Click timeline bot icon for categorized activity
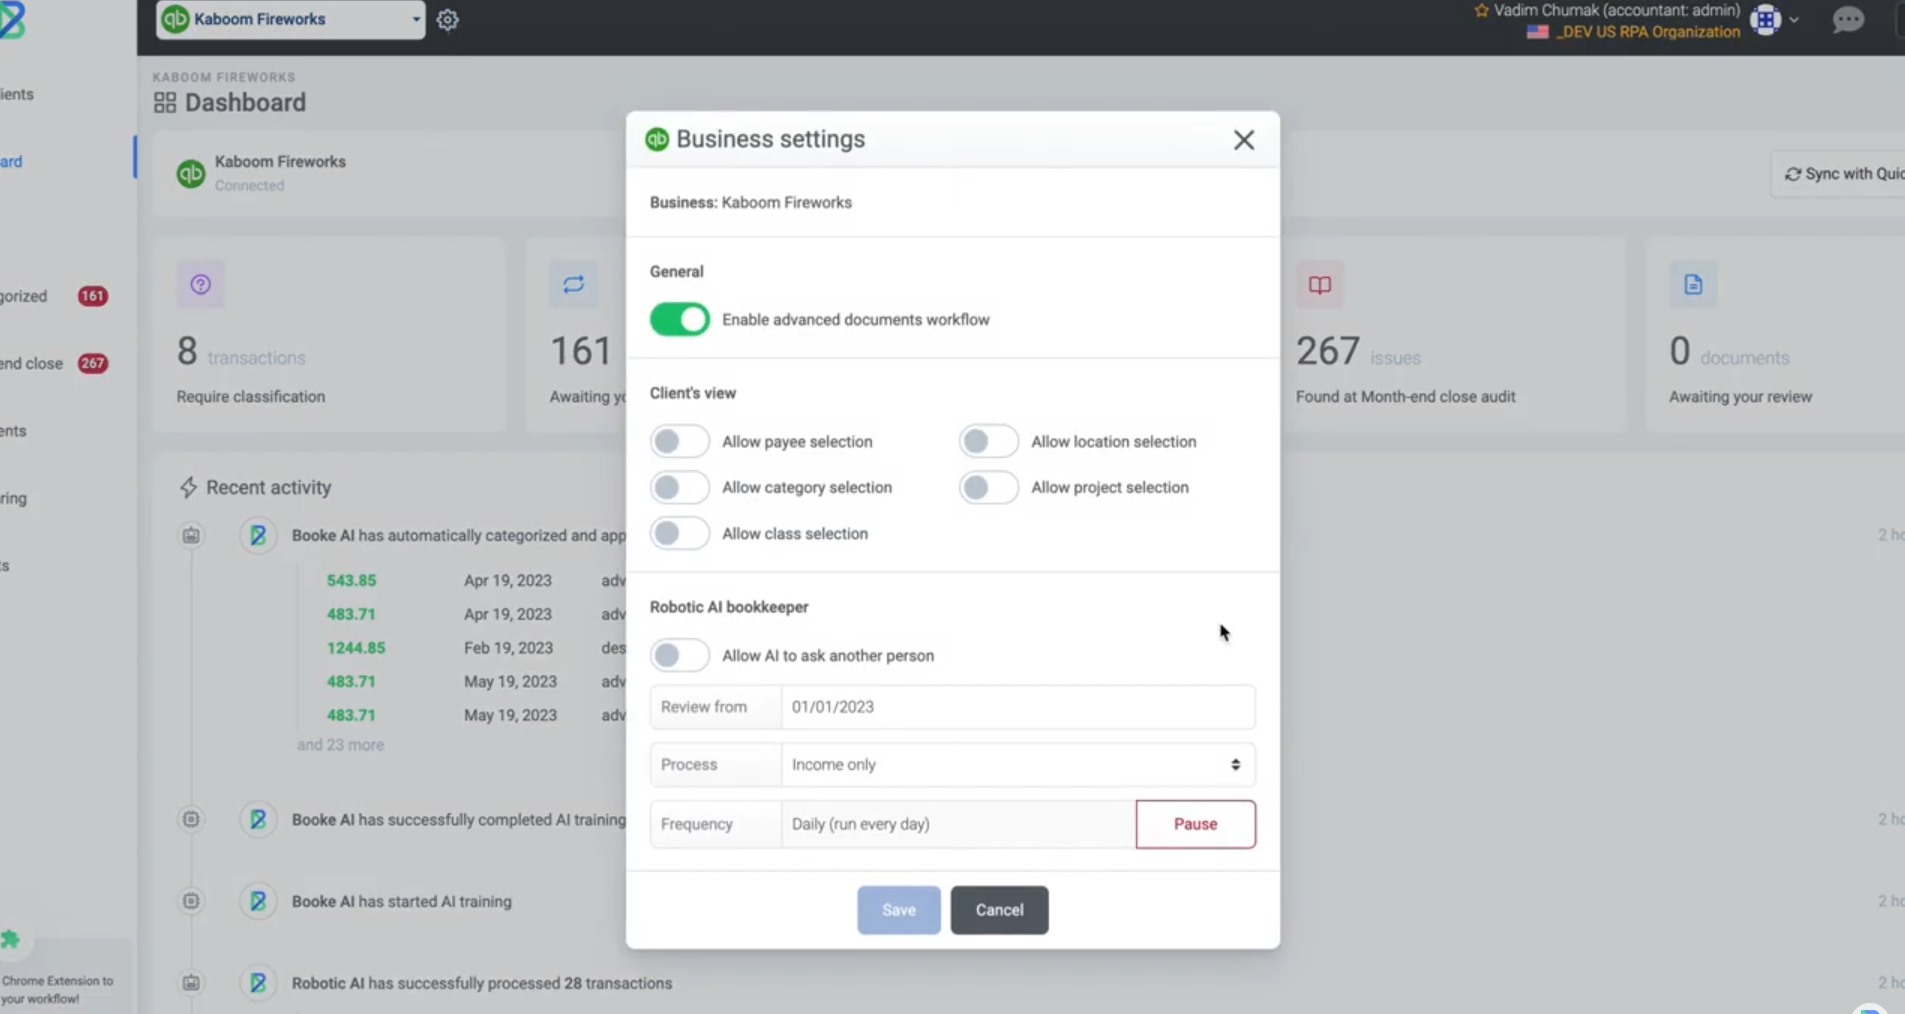The image size is (1905, 1014). 191,535
